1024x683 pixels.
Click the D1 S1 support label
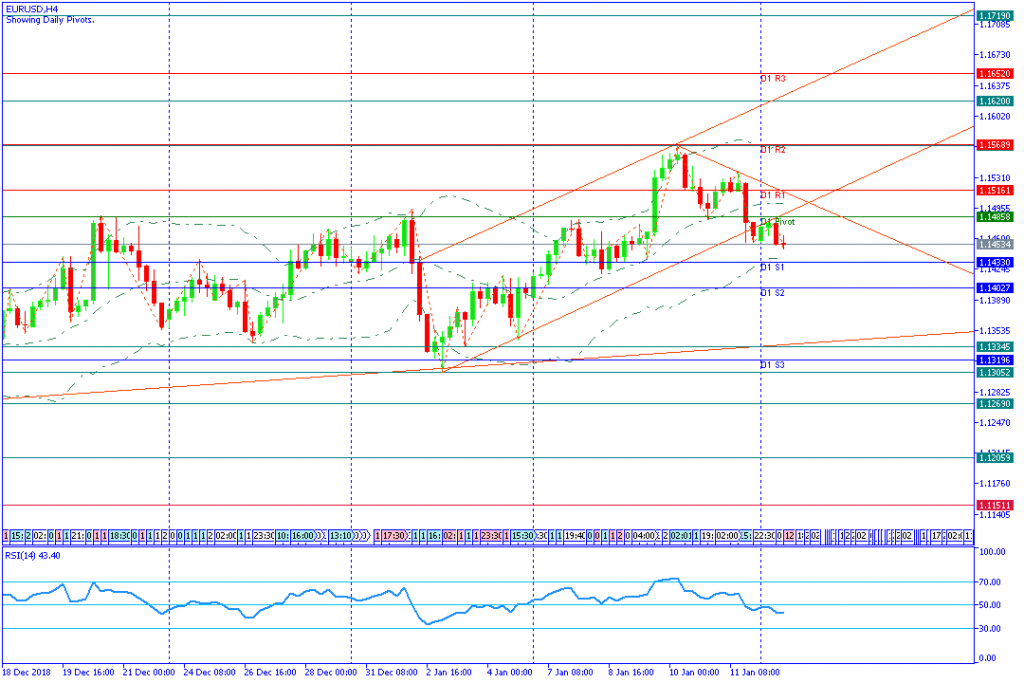(x=772, y=267)
